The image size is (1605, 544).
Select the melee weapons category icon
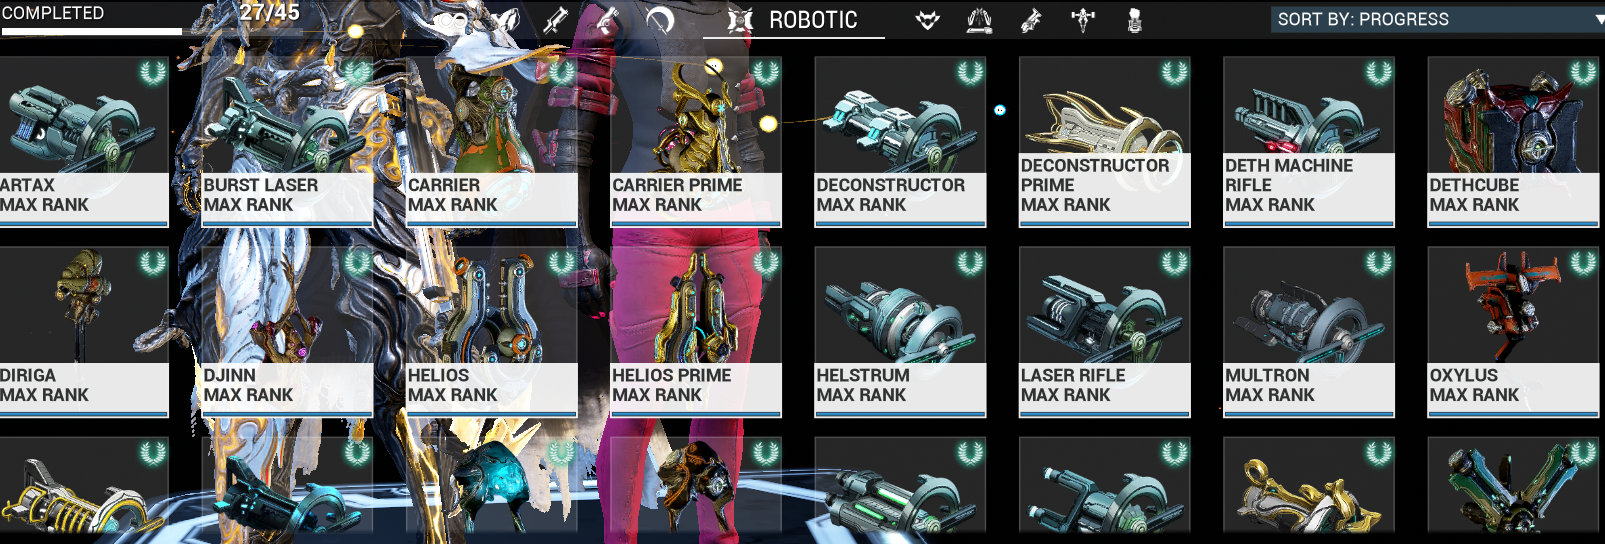[x=660, y=20]
